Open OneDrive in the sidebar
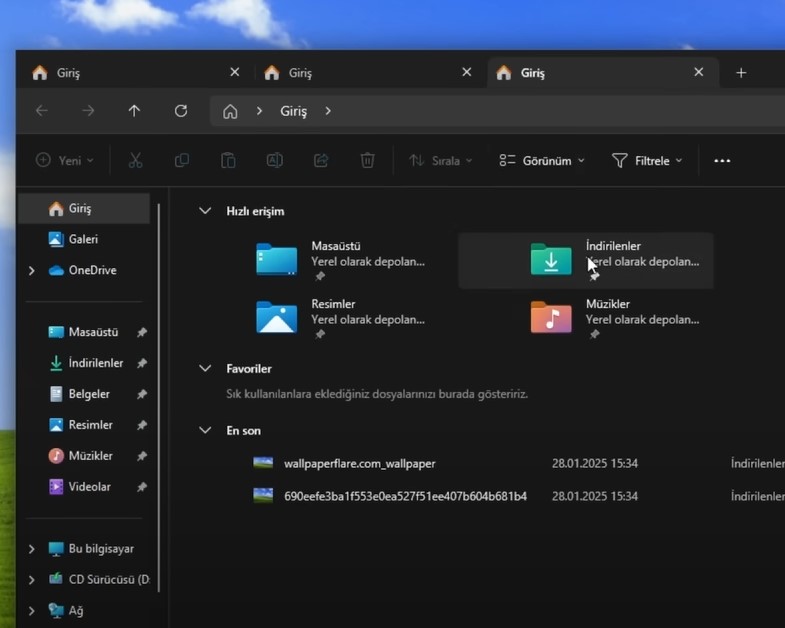This screenshot has height=628, width=785. pyautogui.click(x=83, y=270)
